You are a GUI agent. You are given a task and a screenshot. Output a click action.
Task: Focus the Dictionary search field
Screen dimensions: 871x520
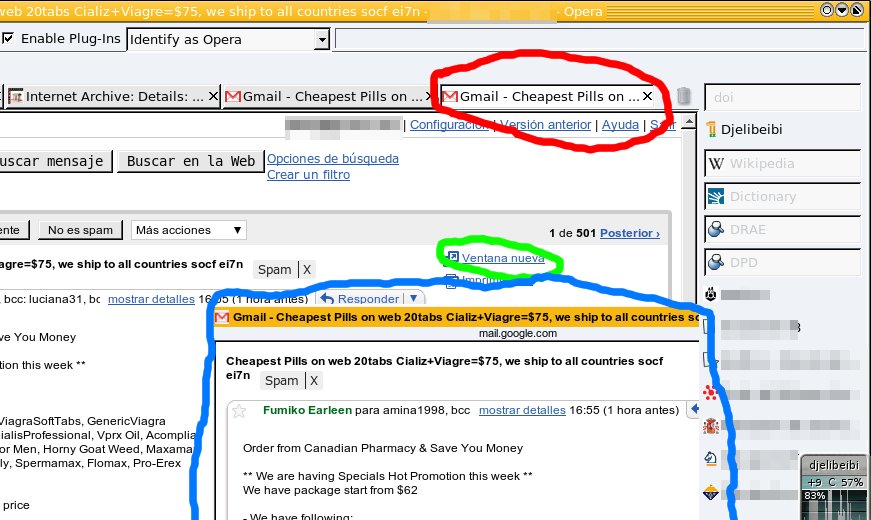pos(782,197)
